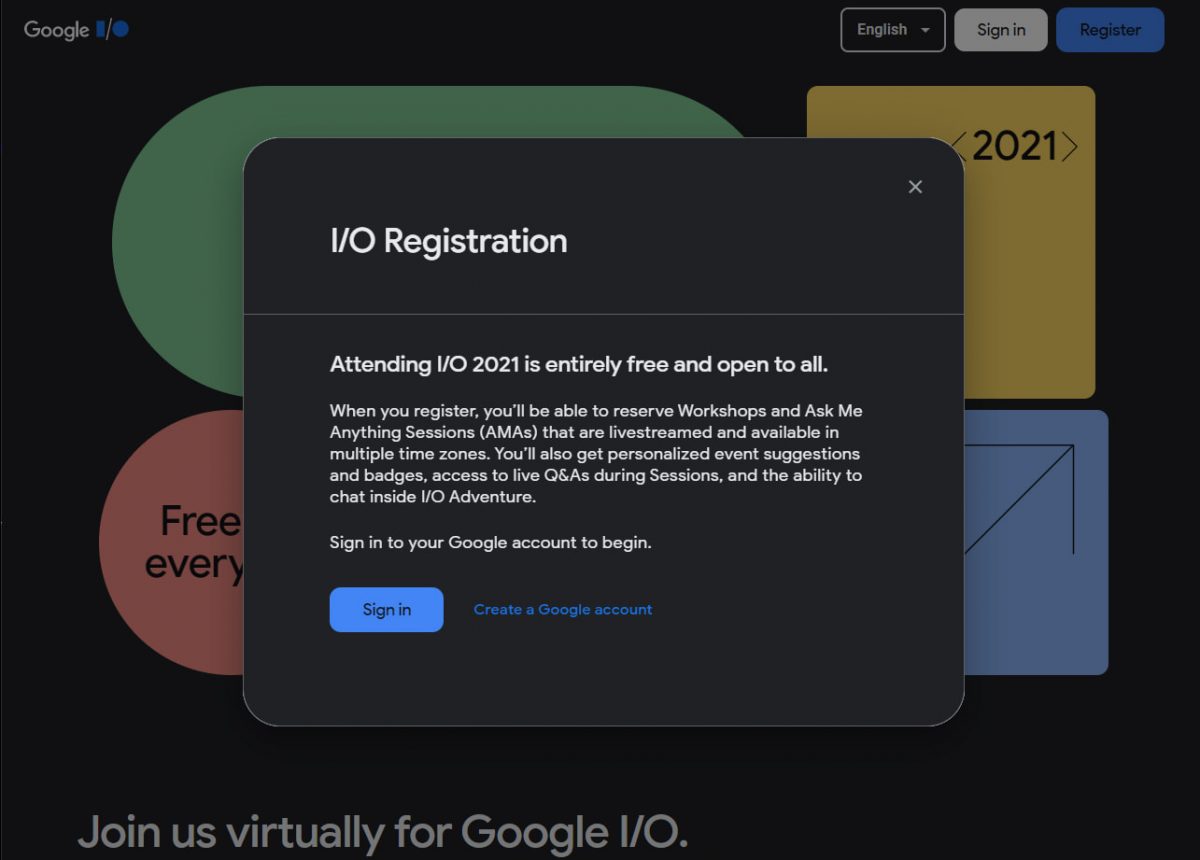
Task: Click the right angle bracket after 2021
Action: coord(1070,147)
